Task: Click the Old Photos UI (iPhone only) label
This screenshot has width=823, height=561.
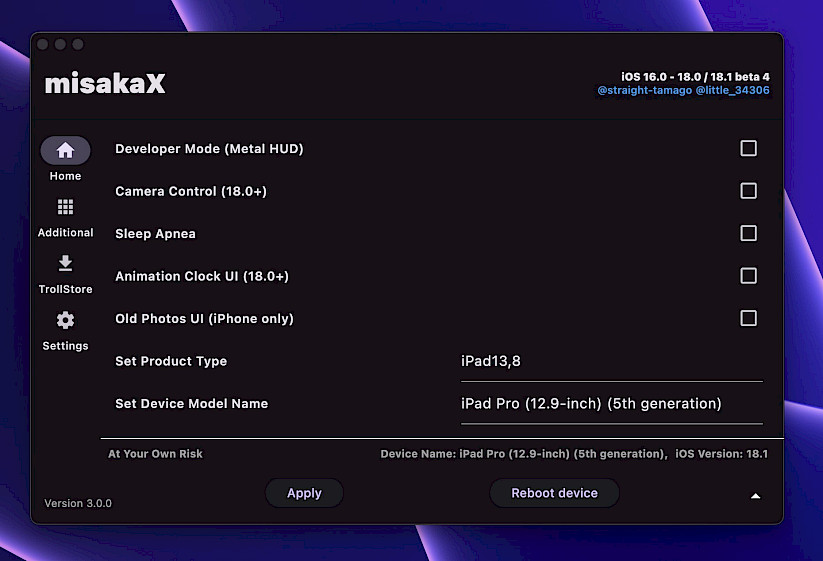Action: 204,319
